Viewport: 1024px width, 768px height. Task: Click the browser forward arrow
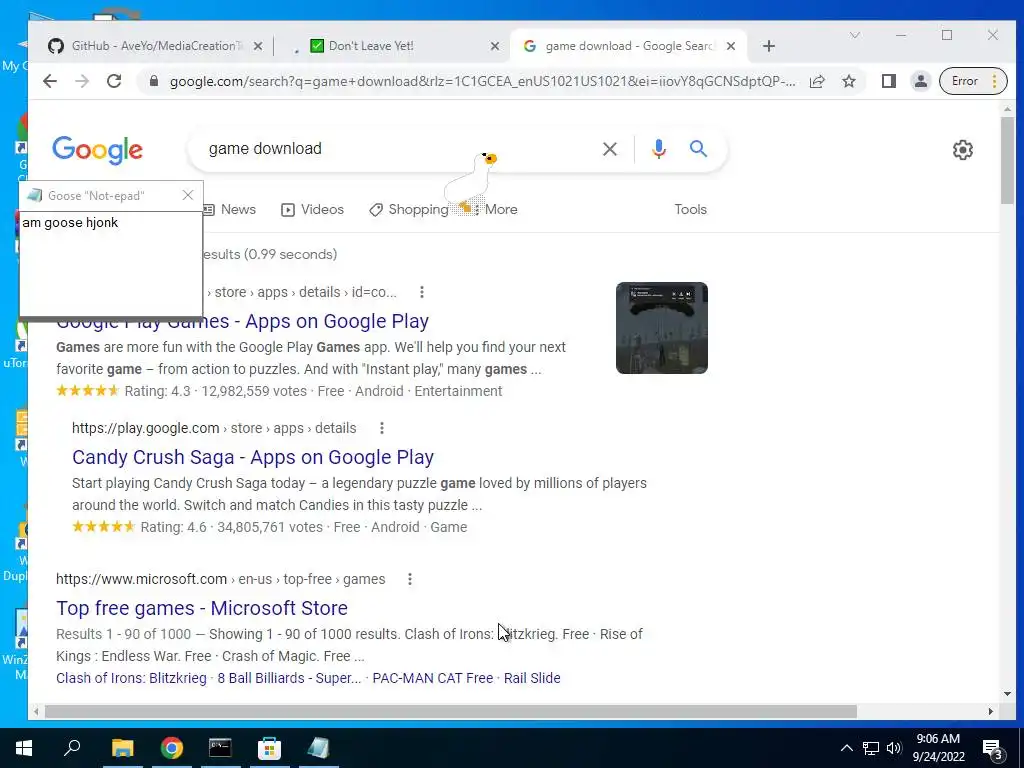(82, 81)
